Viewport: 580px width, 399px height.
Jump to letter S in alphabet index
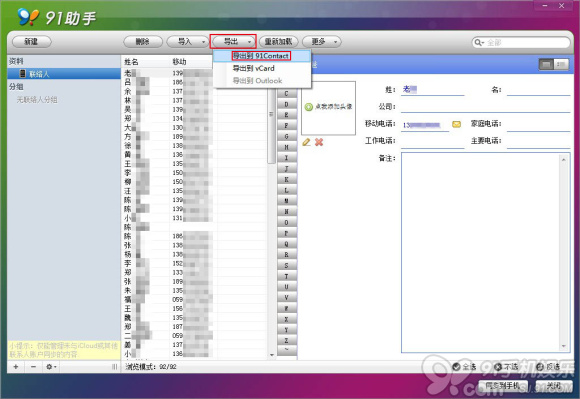(287, 266)
